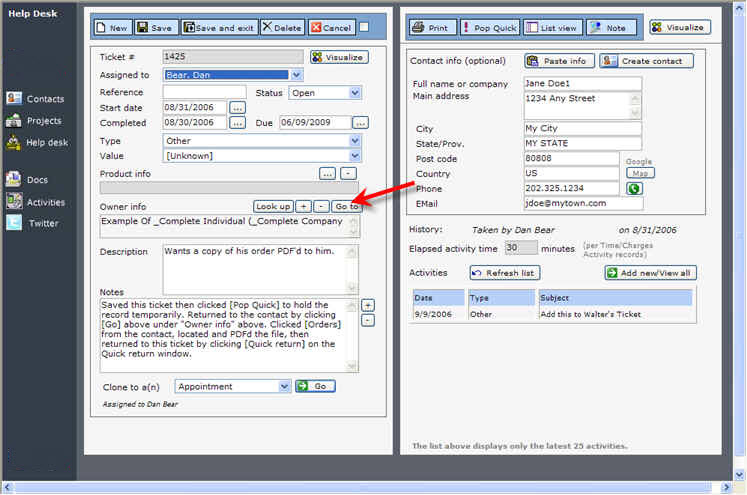The image size is (747, 495).
Task: Open Twitter in the sidebar
Action: pyautogui.click(x=32, y=223)
